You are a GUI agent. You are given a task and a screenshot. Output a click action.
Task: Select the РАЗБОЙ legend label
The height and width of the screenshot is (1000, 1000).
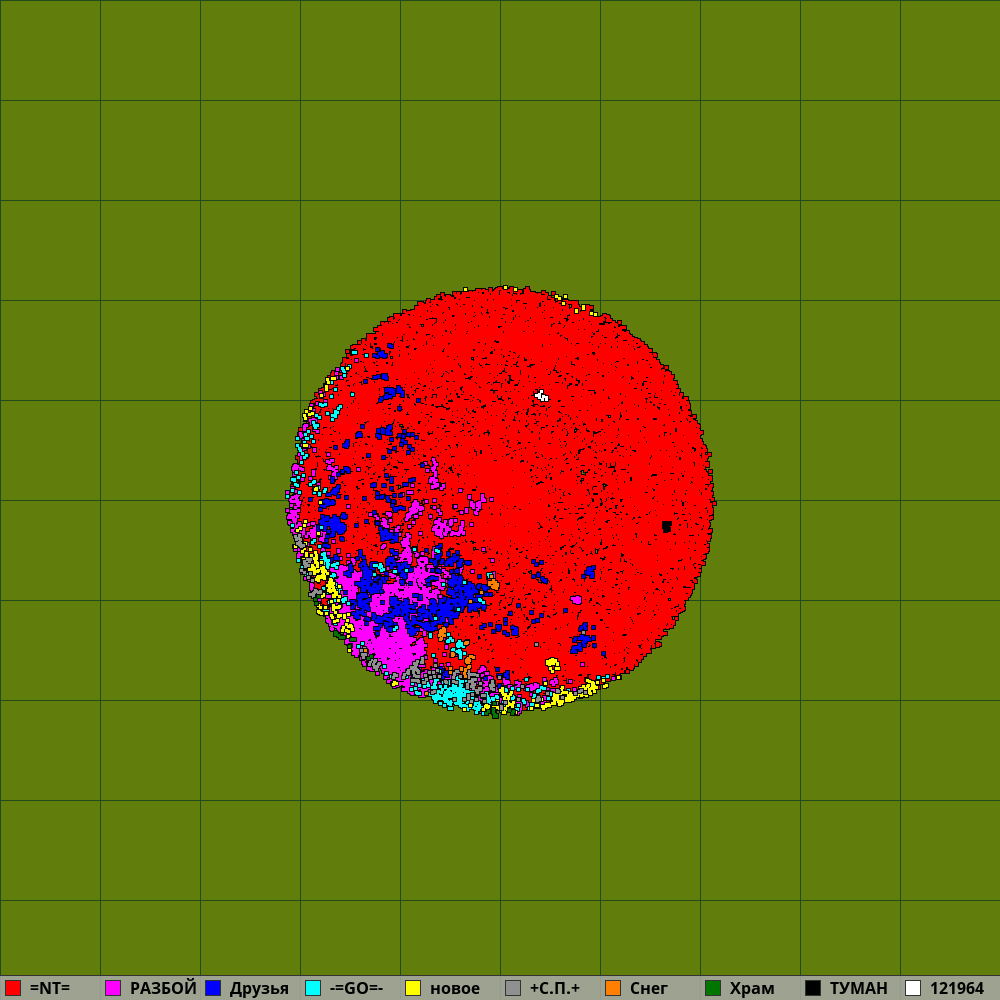pyautogui.click(x=163, y=988)
